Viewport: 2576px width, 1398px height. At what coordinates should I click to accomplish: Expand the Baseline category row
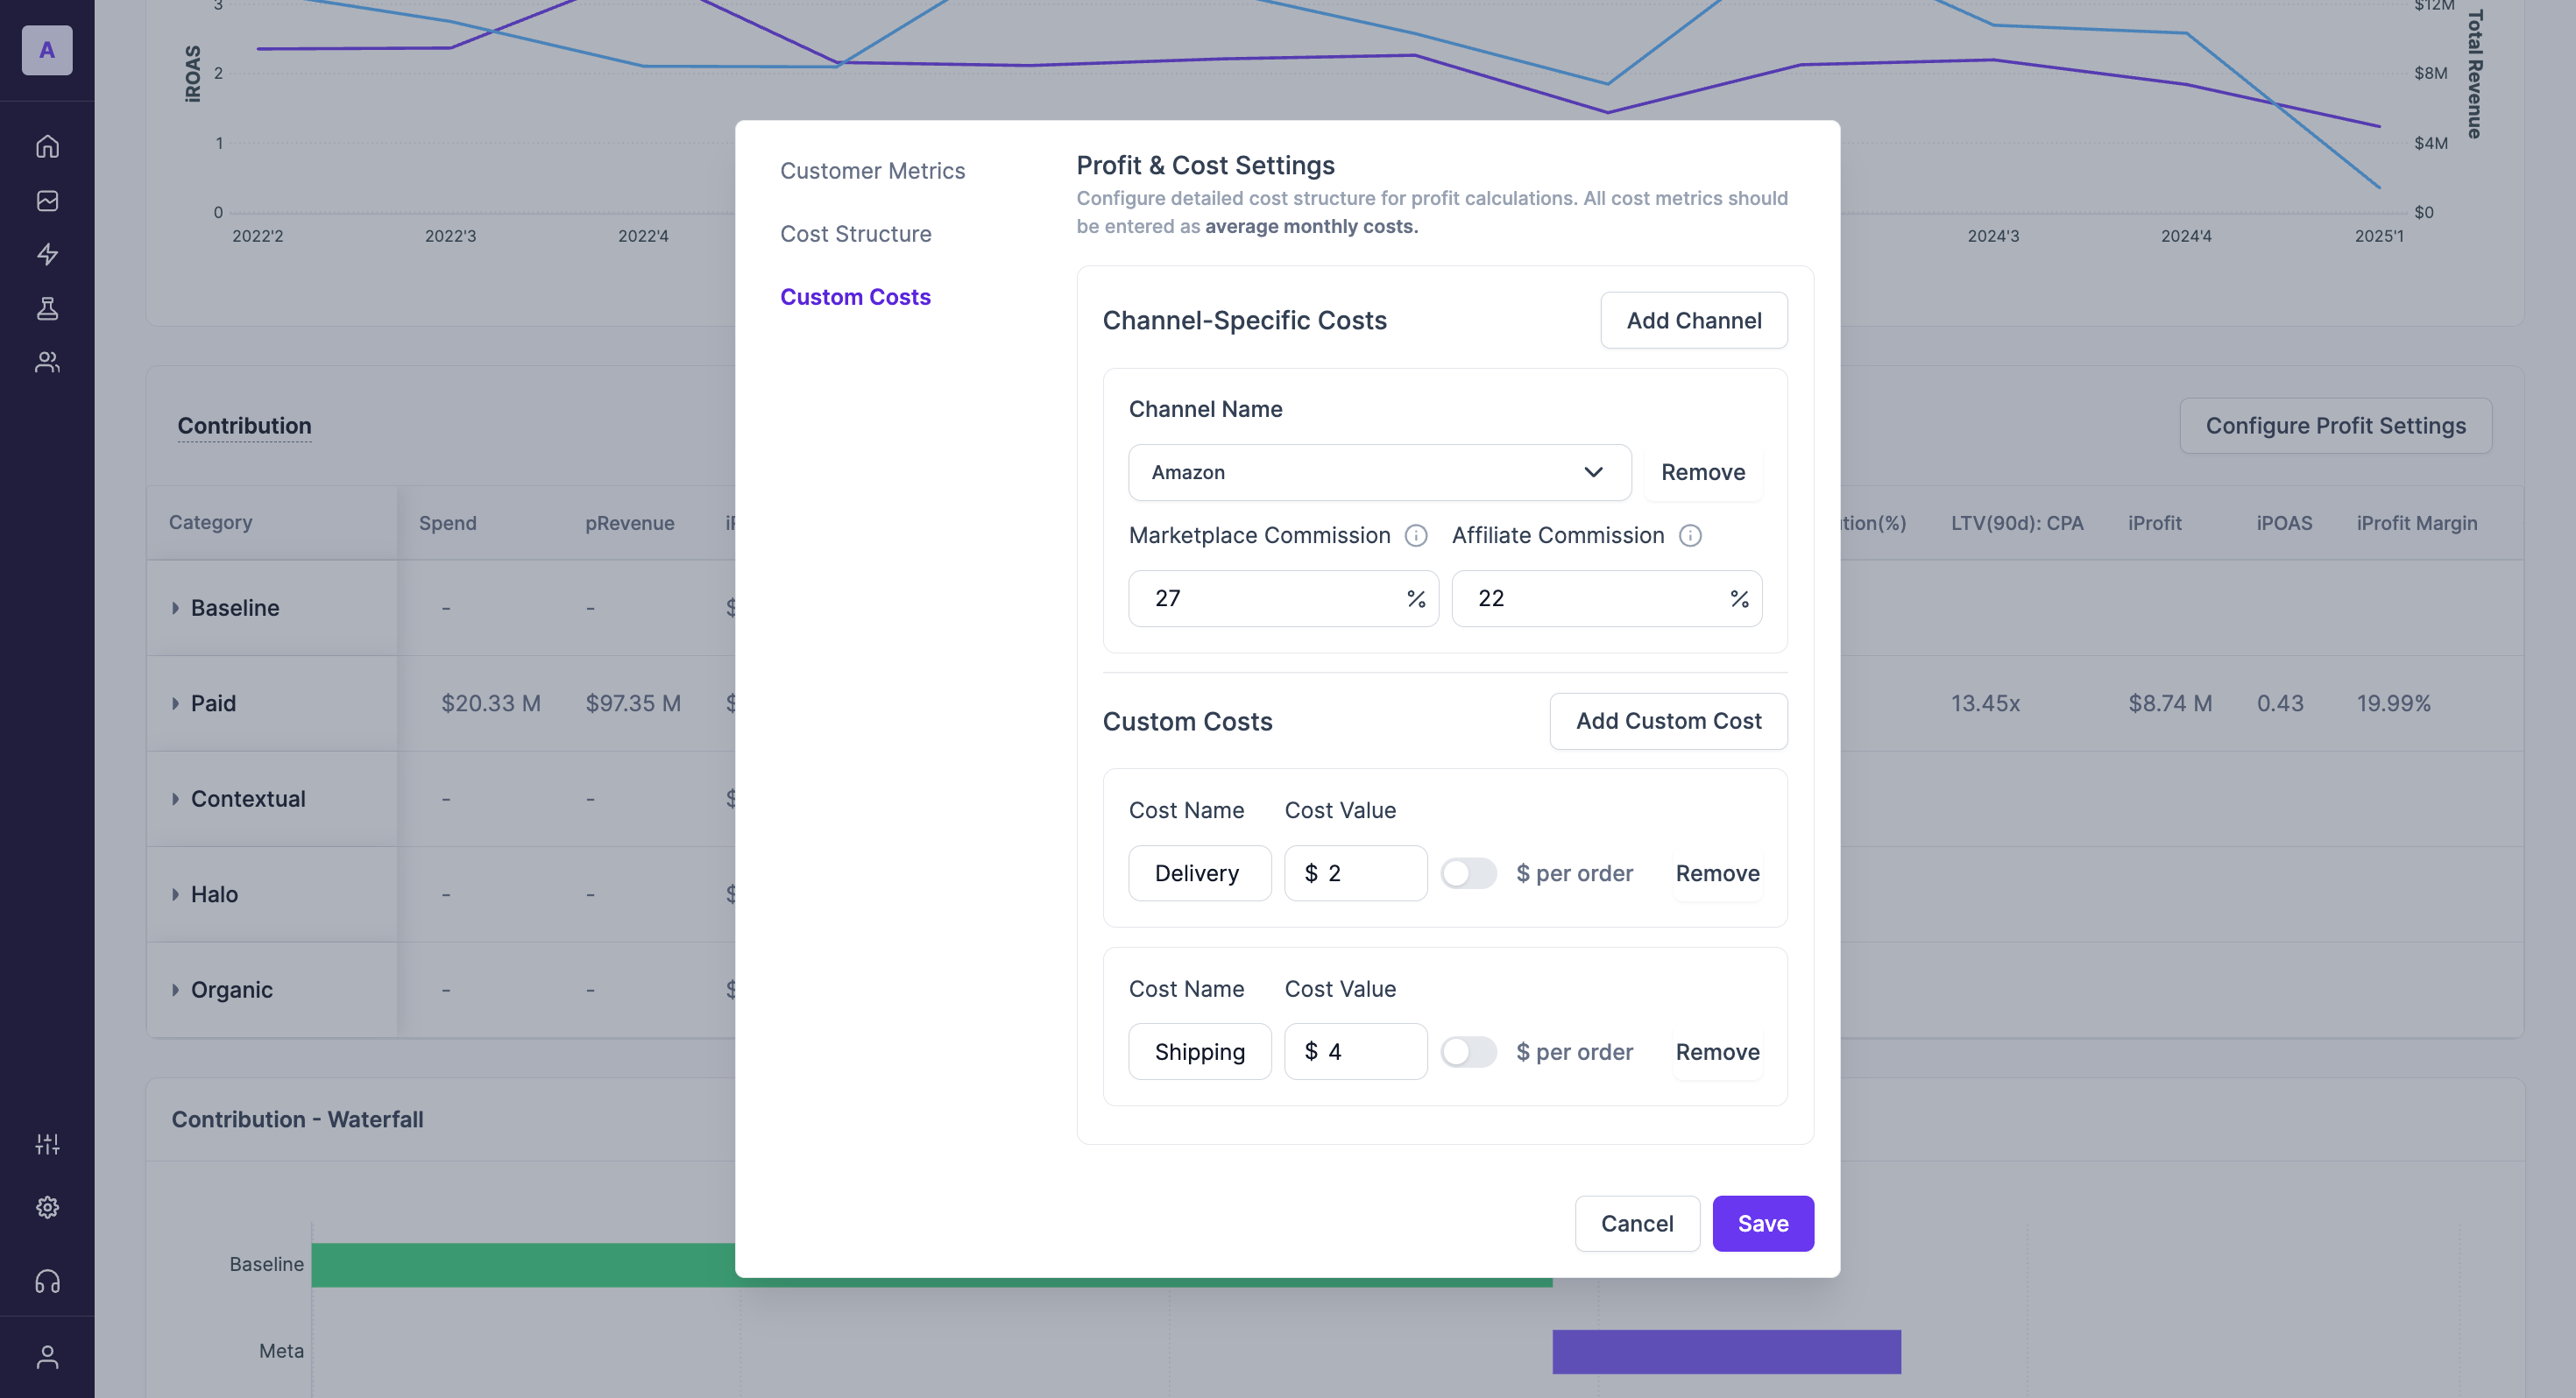pos(175,608)
